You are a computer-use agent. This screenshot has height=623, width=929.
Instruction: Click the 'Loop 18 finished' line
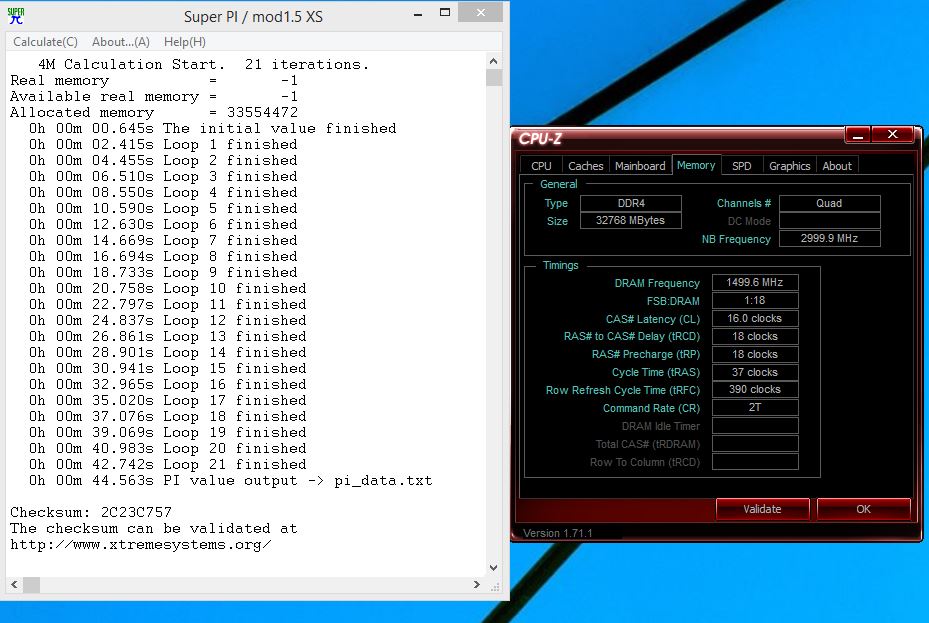[168, 416]
